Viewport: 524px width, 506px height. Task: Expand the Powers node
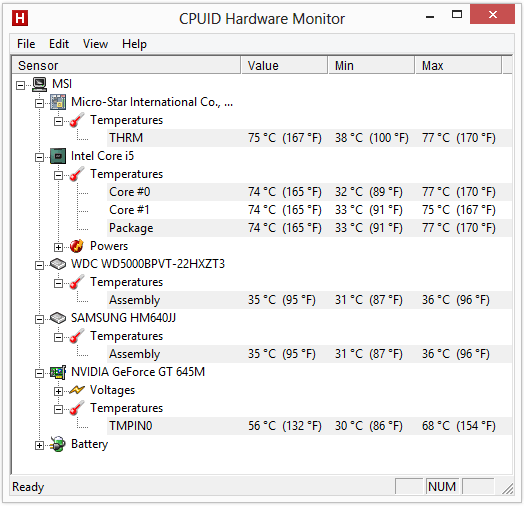point(58,247)
